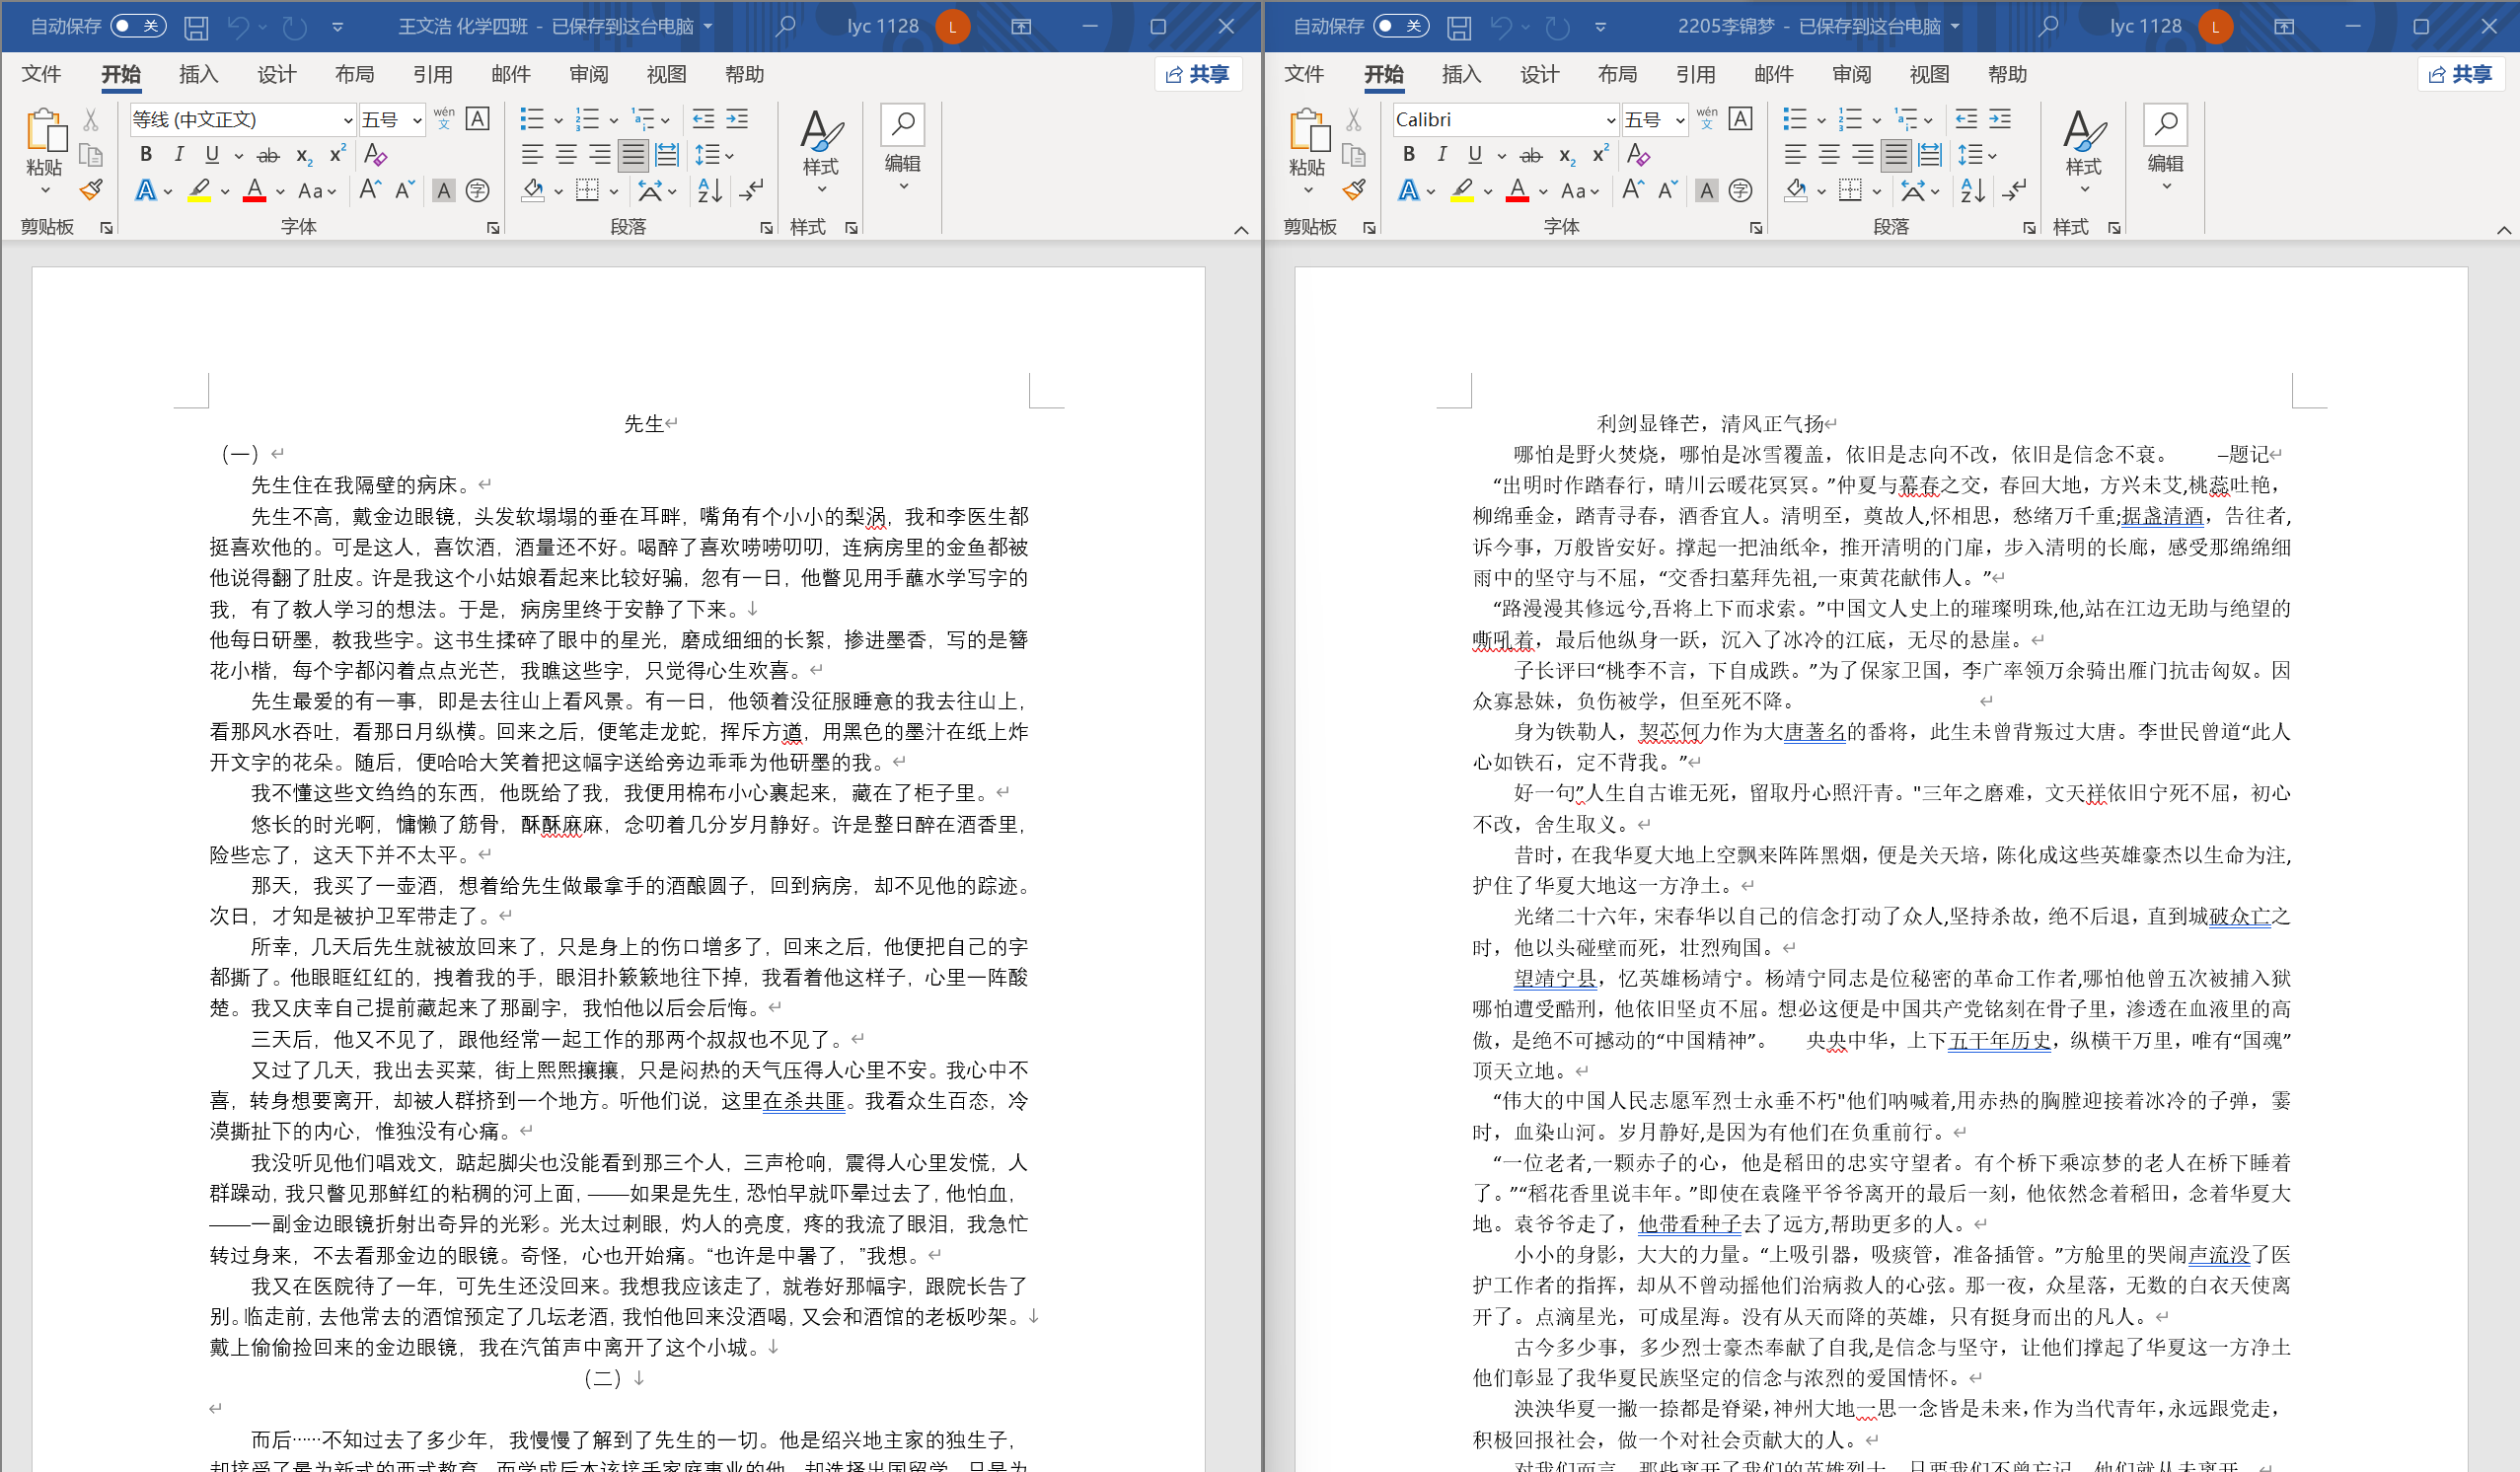Click the save icon in right window title bar
Viewport: 2520px width, 1472px height.
pos(1459,27)
